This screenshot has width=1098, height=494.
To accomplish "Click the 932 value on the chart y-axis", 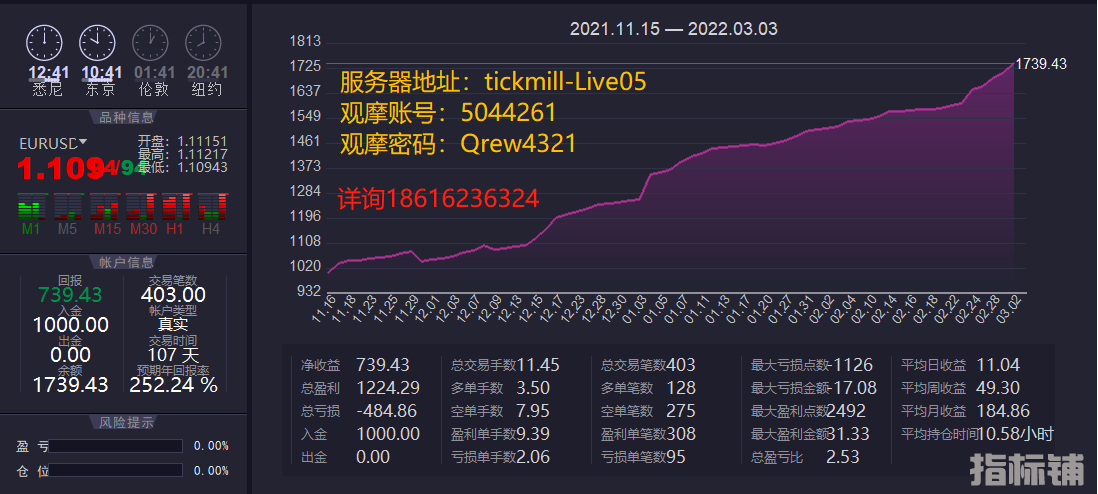I will tap(310, 291).
